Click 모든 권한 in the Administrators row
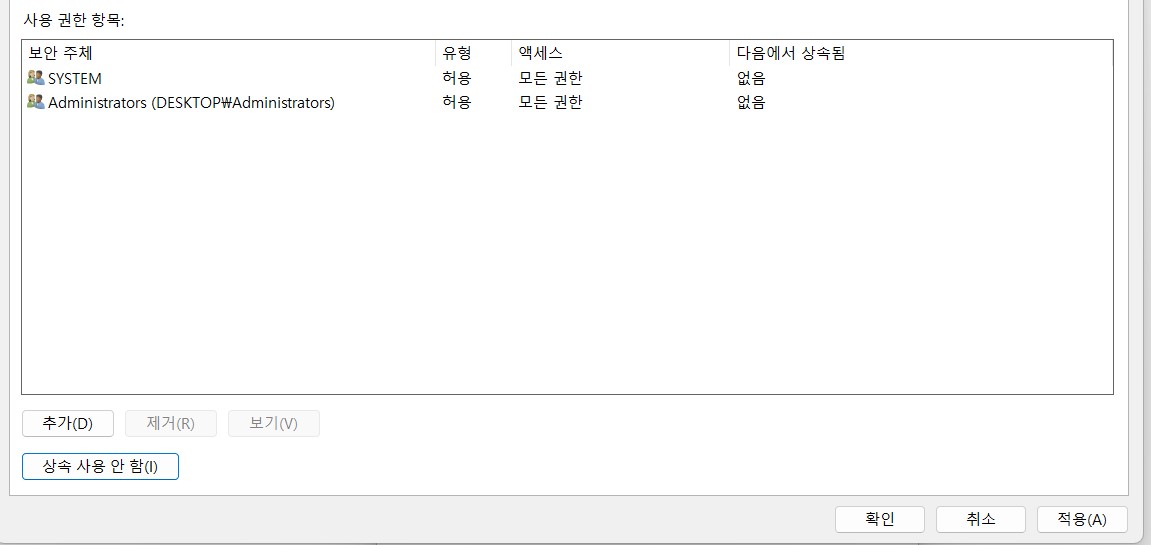The height and width of the screenshot is (545, 1151). point(551,102)
